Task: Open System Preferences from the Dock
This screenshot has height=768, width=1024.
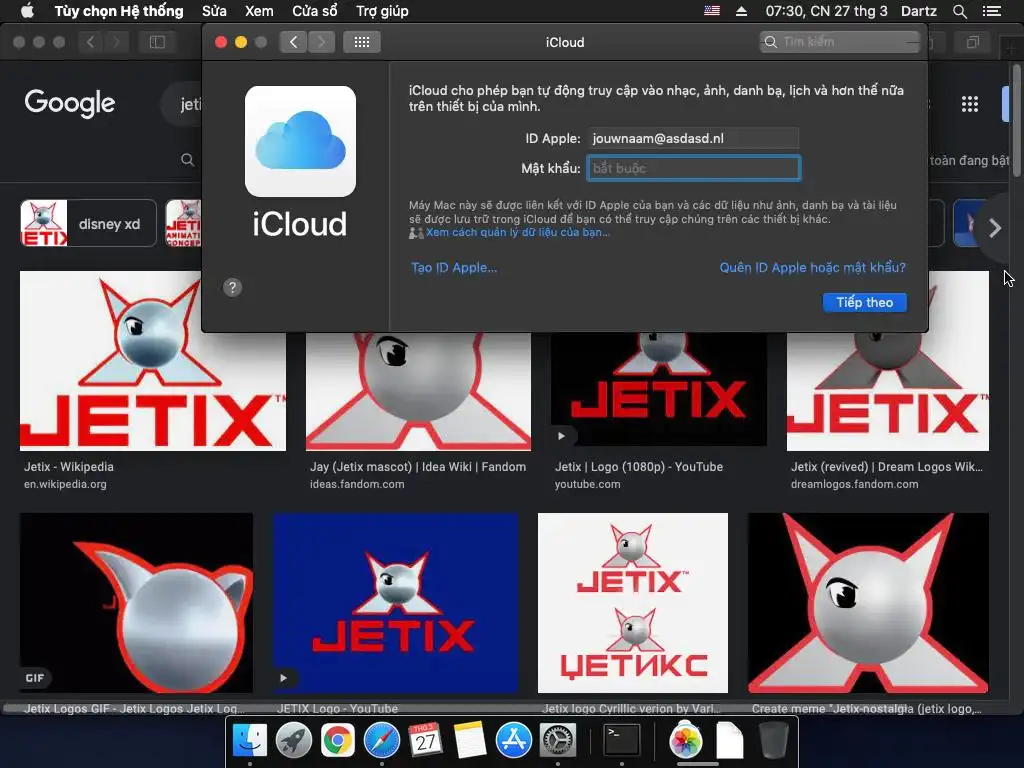Action: click(x=557, y=740)
